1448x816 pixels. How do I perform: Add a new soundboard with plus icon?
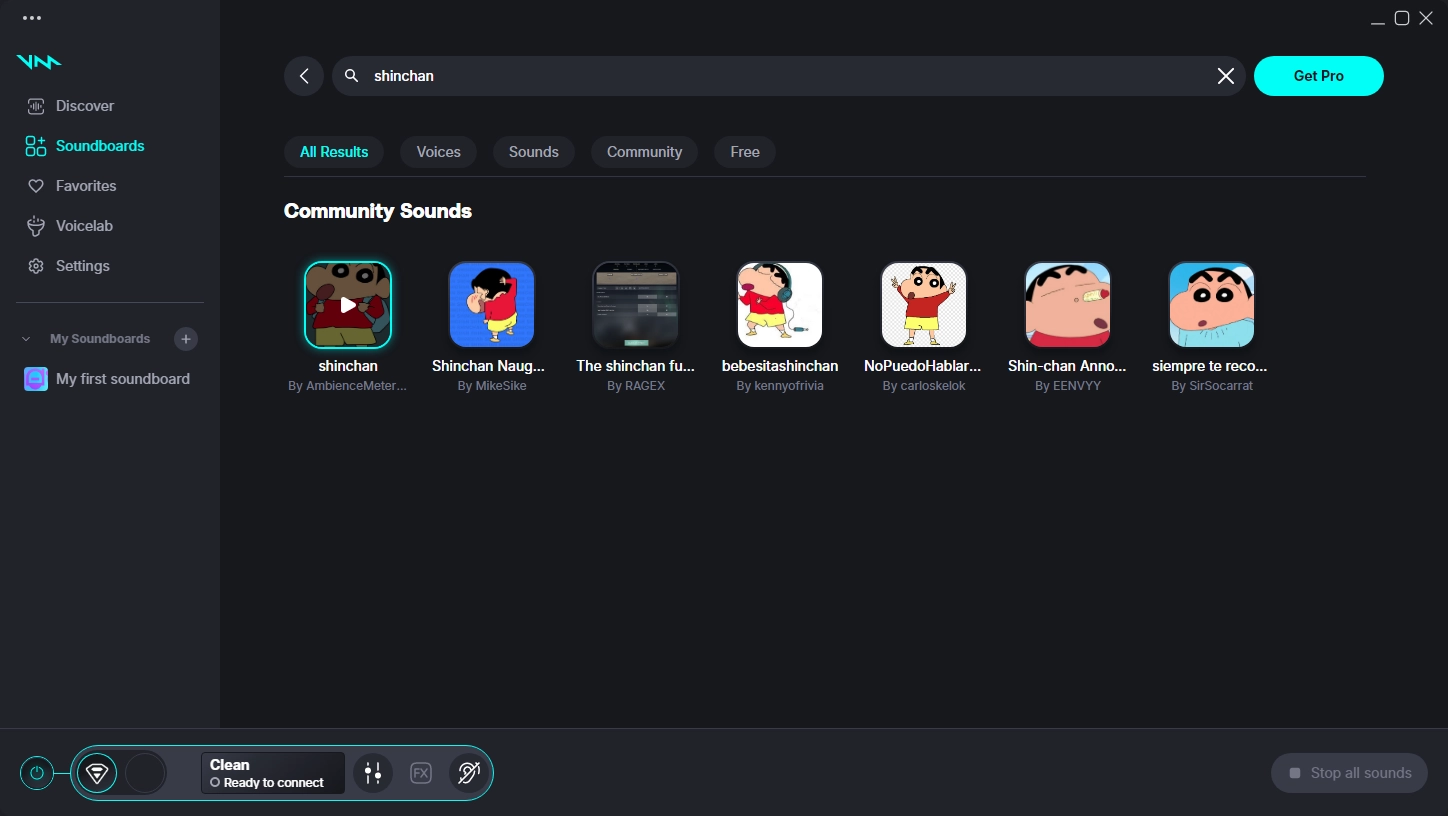click(x=186, y=339)
